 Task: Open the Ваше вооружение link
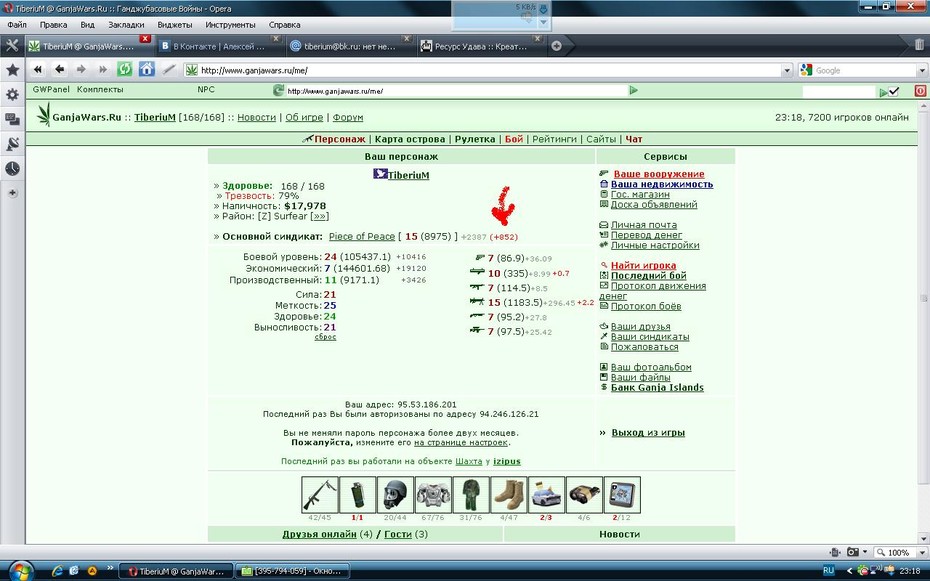point(658,174)
